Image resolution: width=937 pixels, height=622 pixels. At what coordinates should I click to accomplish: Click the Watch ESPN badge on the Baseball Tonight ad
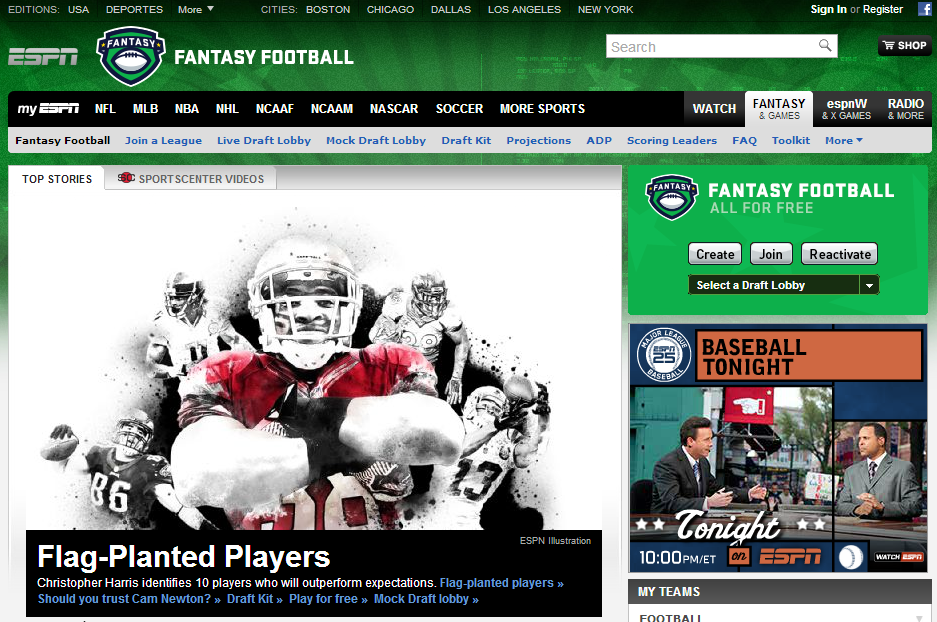click(x=899, y=557)
